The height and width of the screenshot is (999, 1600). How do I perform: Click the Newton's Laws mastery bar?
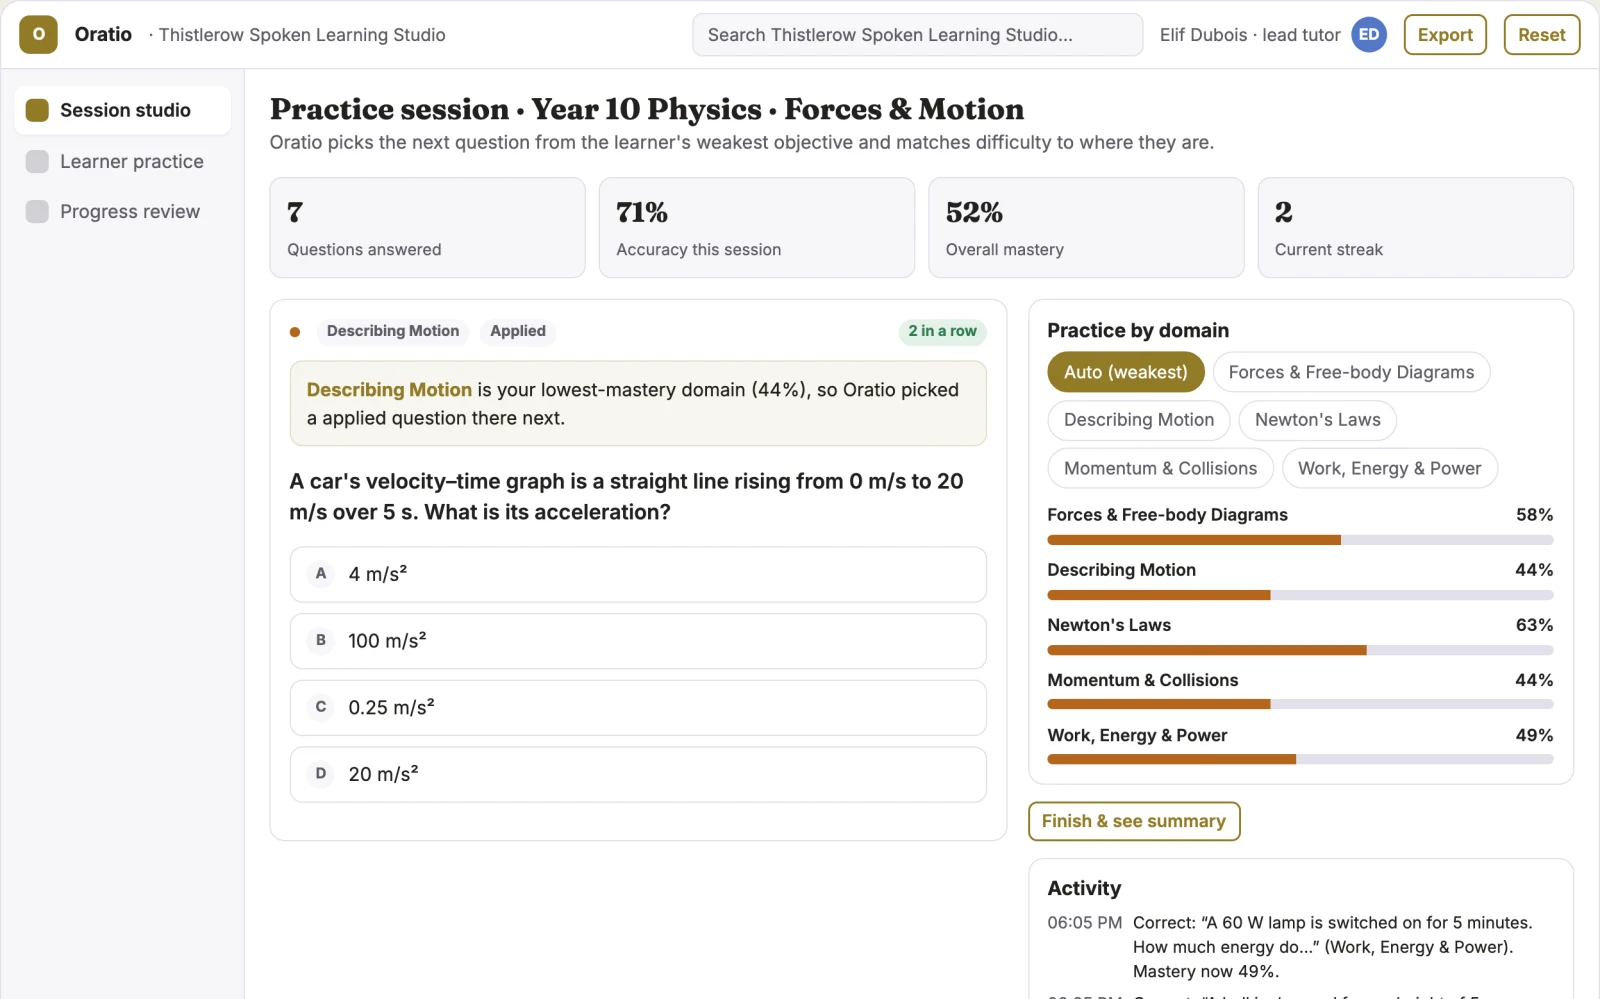coord(1300,650)
